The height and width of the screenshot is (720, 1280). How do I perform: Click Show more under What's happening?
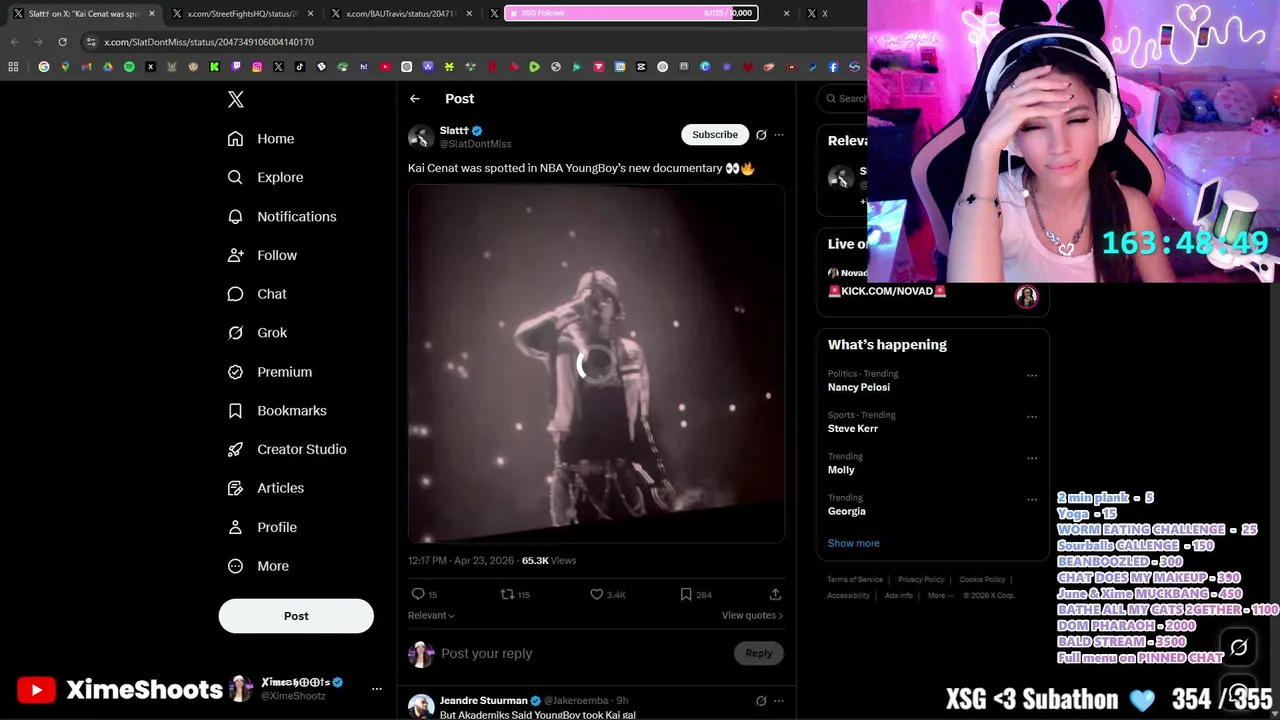pos(854,543)
